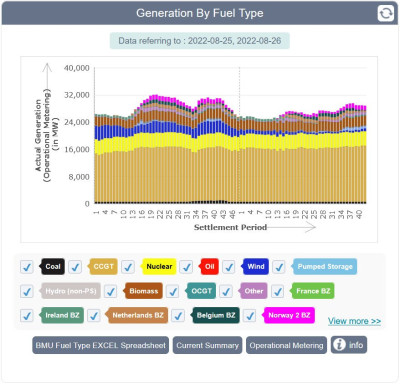The image size is (400, 385).
Task: Open the View more >> link
Action: tap(354, 321)
